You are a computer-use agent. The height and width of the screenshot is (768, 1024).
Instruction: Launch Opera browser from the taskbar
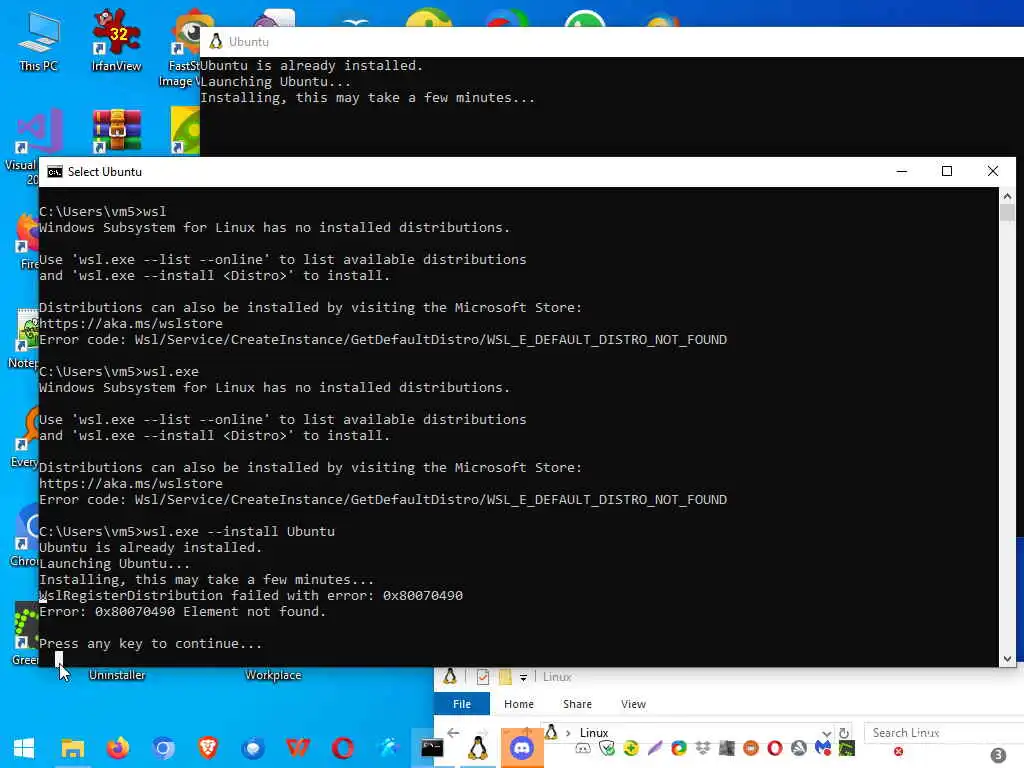click(x=343, y=748)
